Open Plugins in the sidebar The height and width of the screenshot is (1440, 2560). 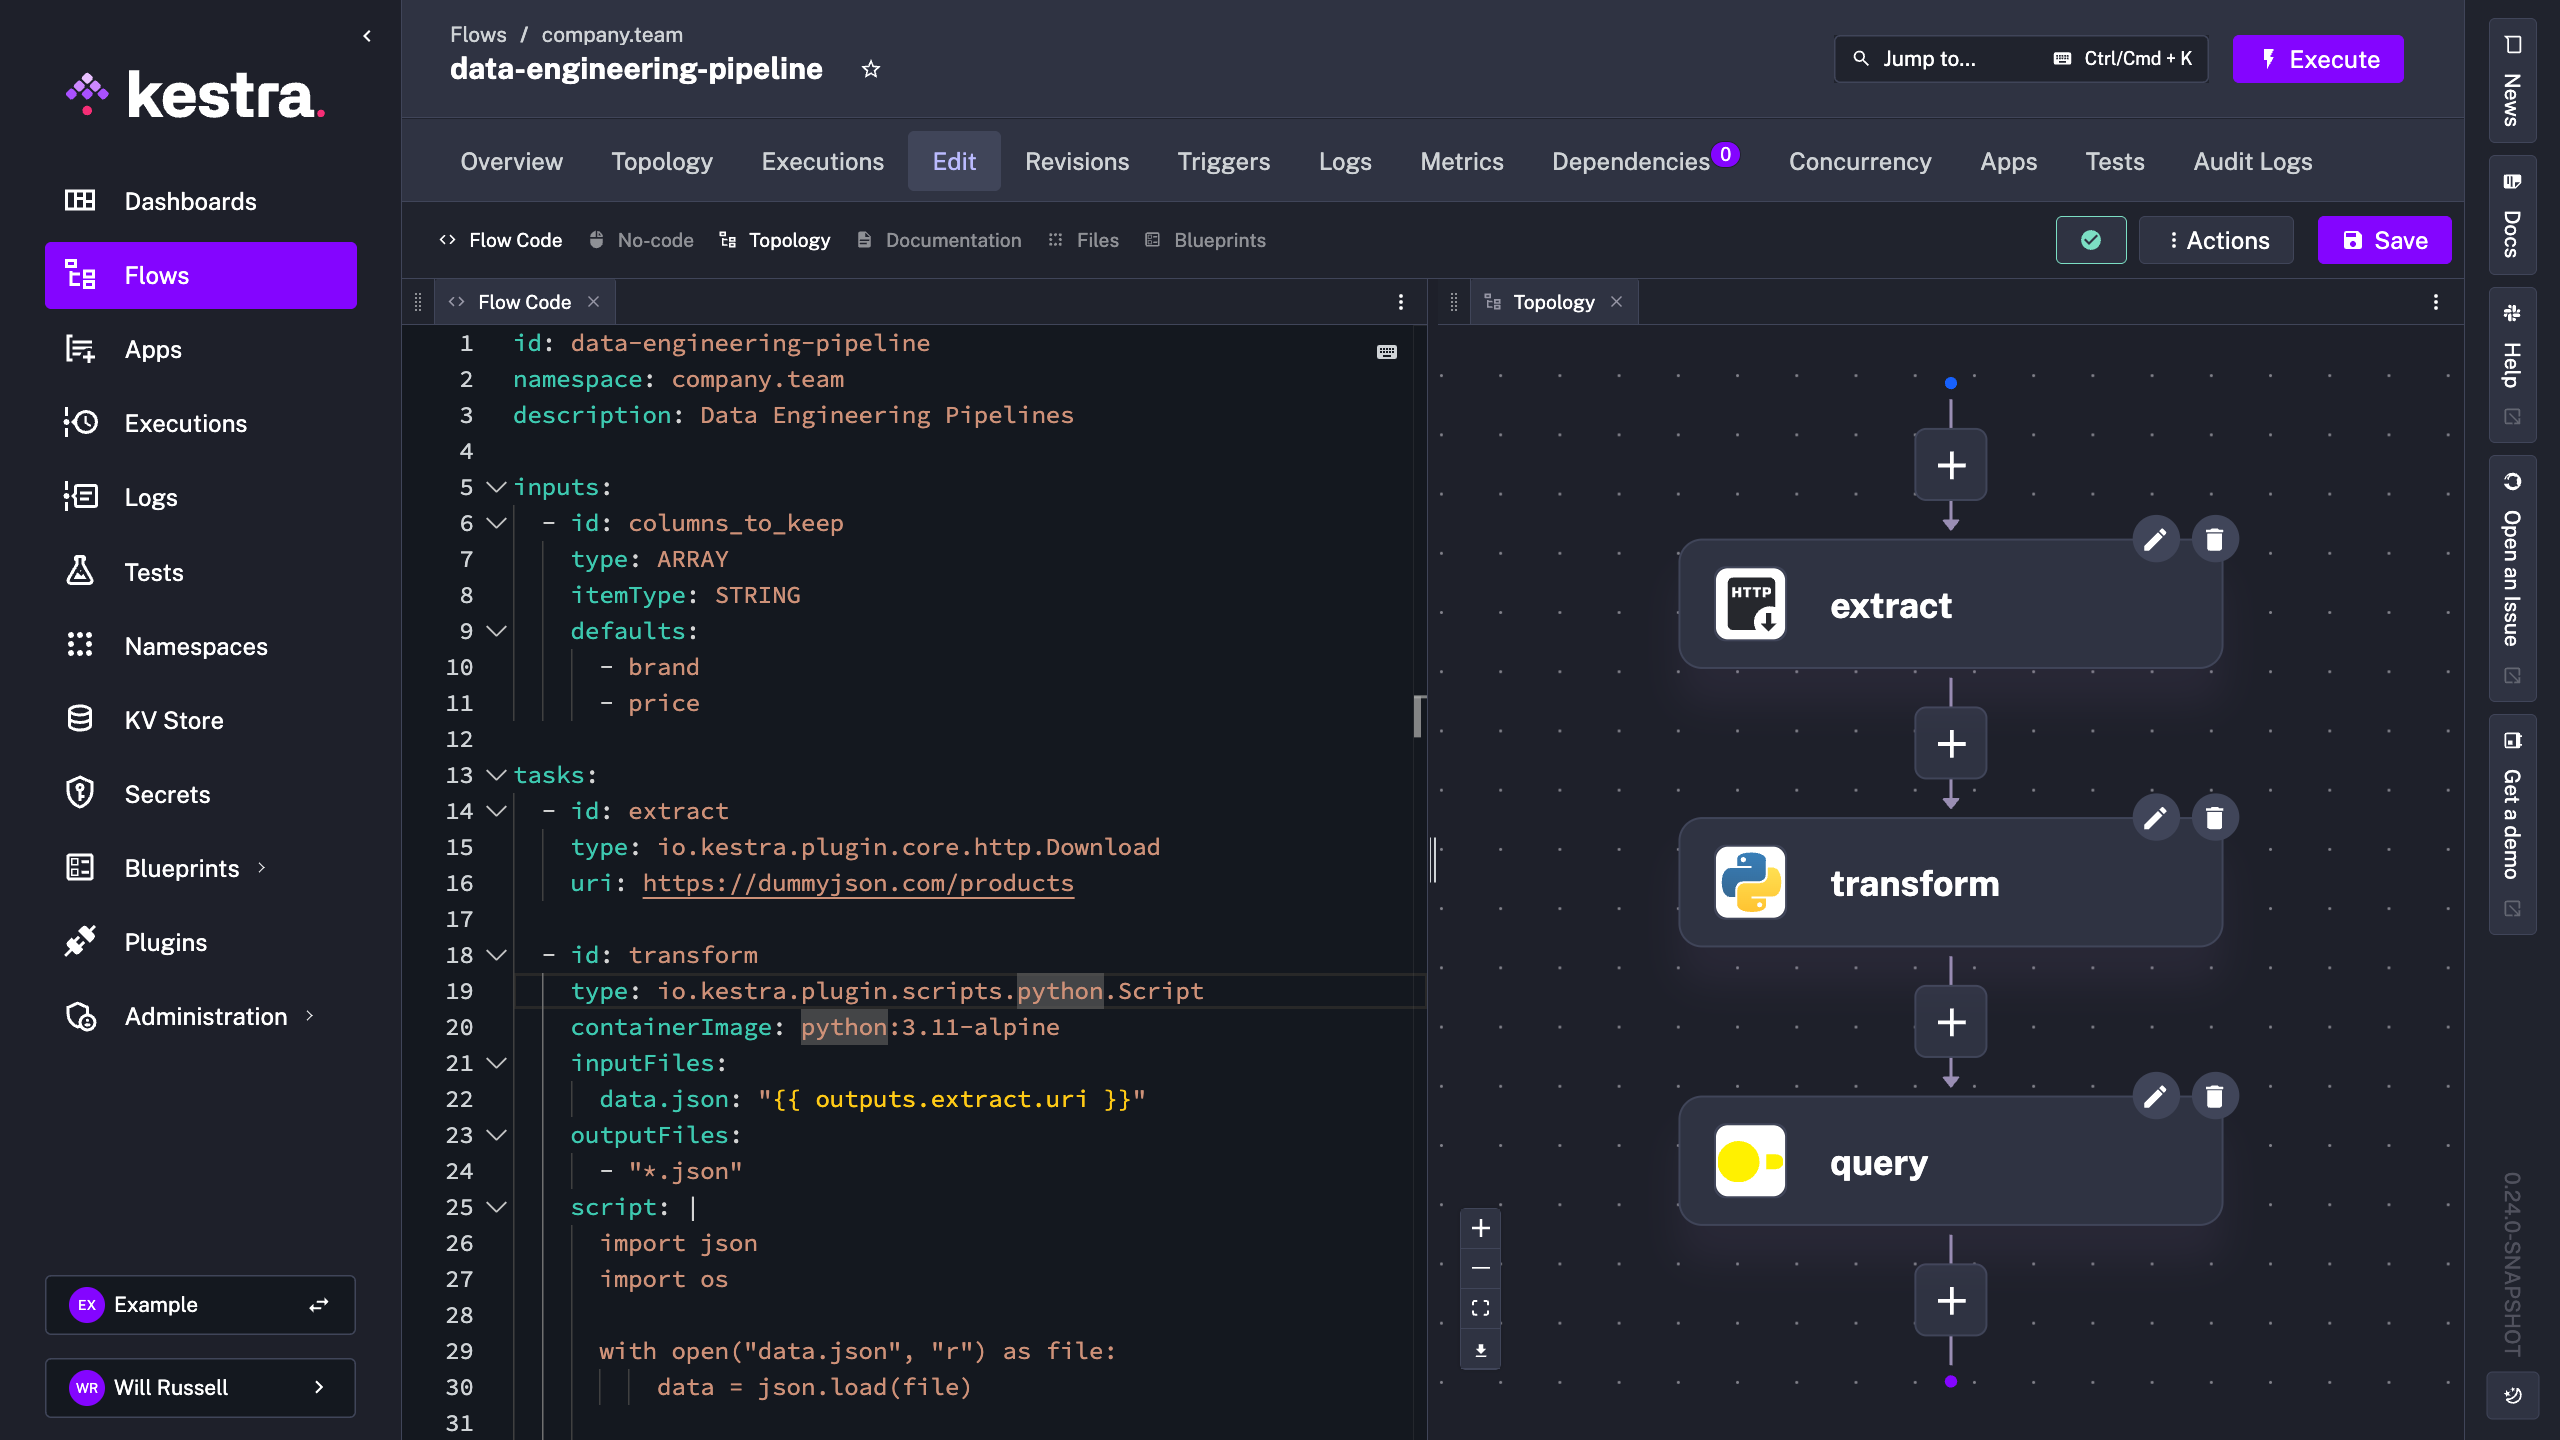click(x=165, y=942)
